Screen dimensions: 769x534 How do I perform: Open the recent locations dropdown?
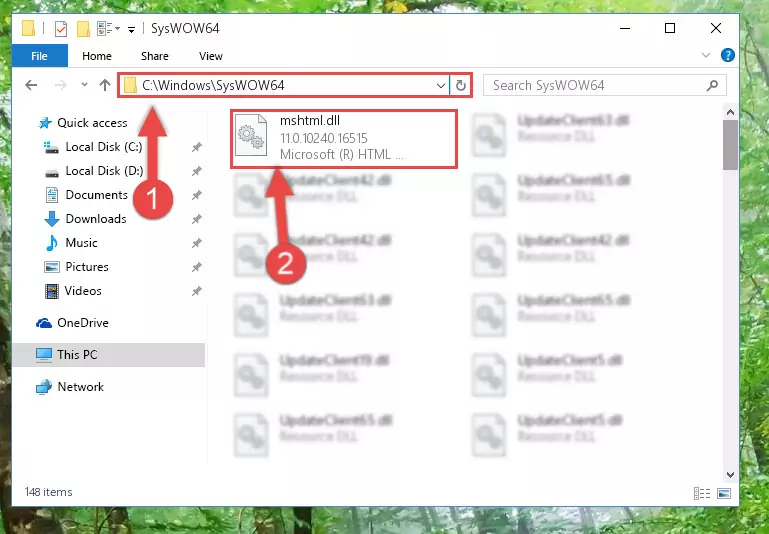[84, 85]
